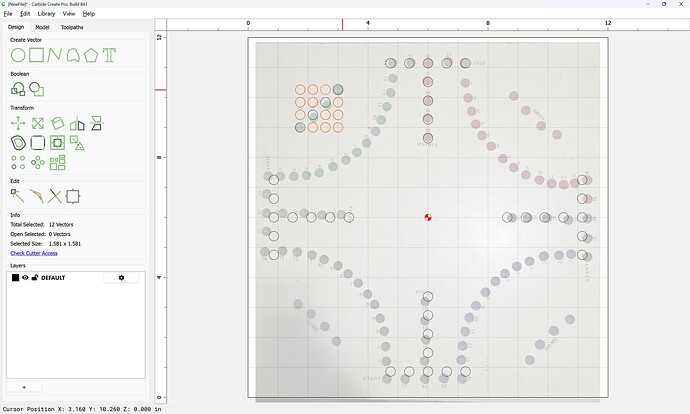690x414 pixels.
Task: Open the Align Vectors tool
Action: pos(57,143)
